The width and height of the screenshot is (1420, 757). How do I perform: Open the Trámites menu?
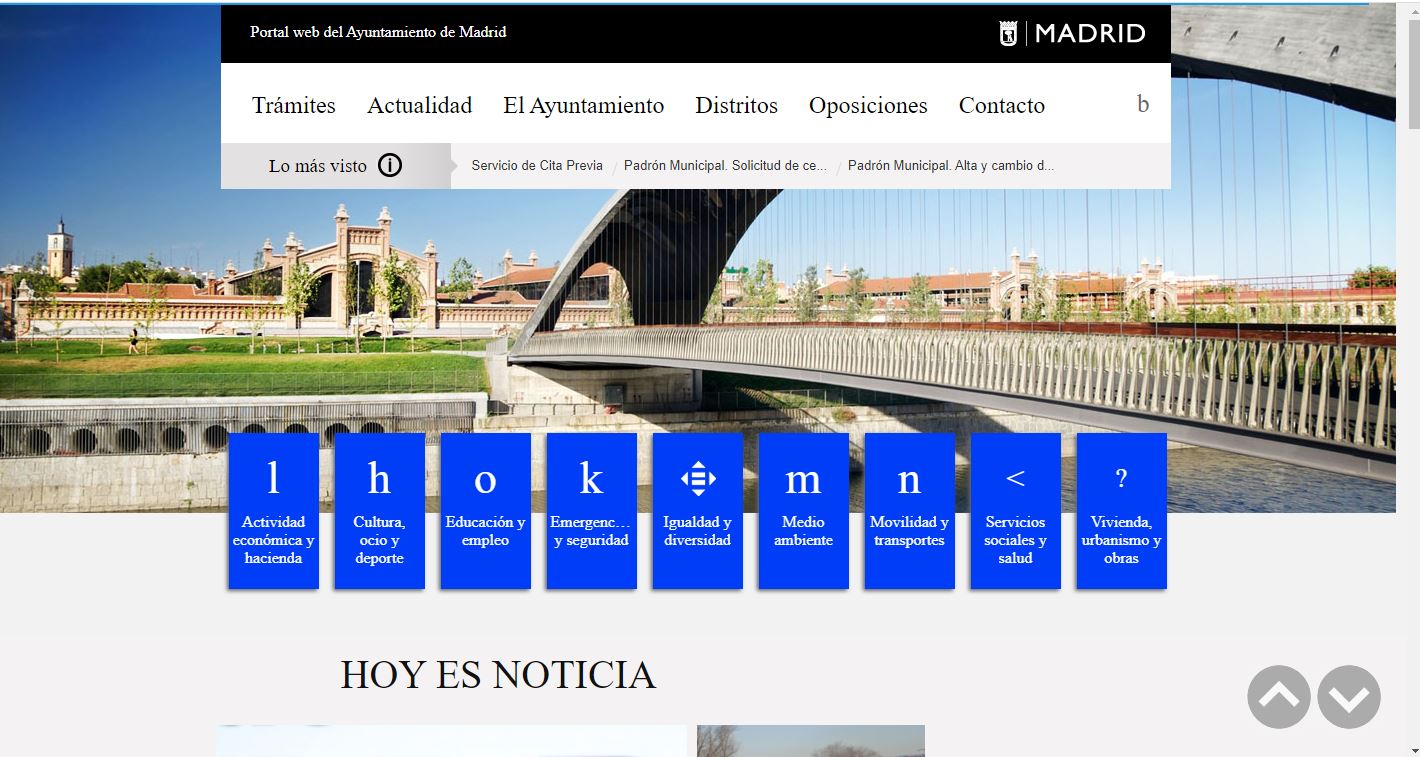[294, 105]
